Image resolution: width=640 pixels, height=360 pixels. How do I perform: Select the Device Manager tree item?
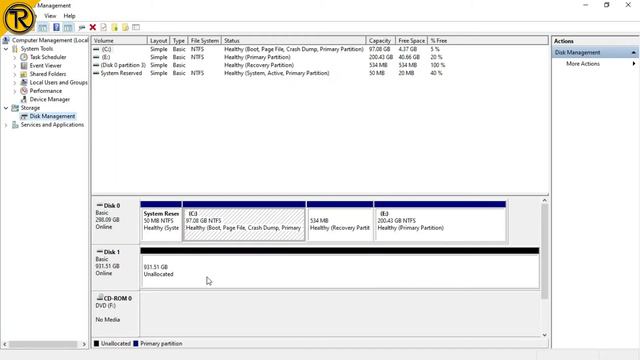point(50,99)
